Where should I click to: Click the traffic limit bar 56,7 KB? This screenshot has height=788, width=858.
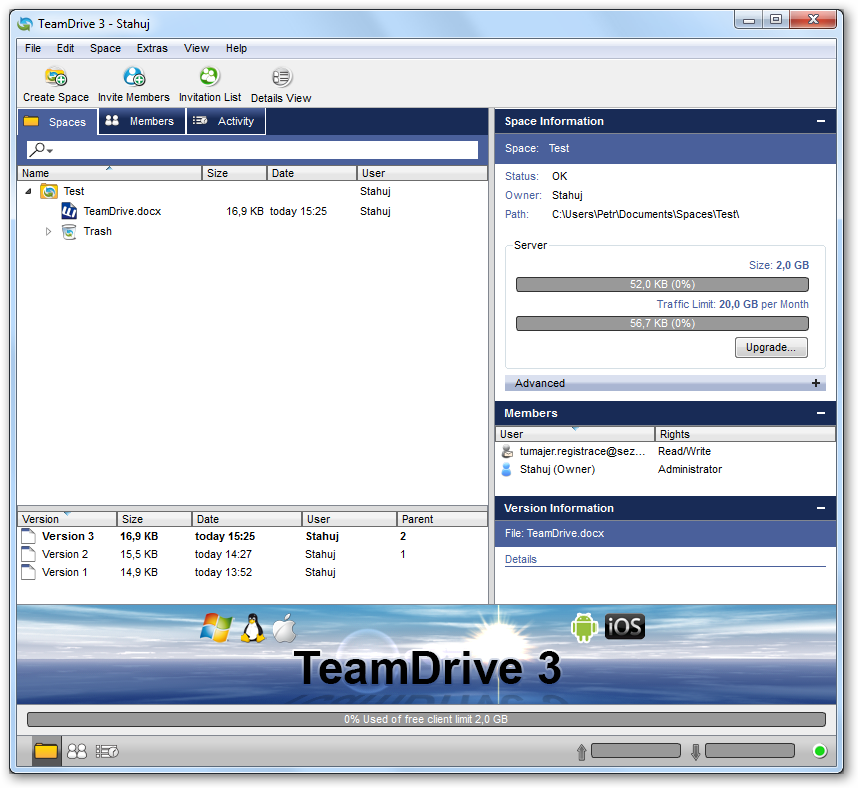point(662,323)
